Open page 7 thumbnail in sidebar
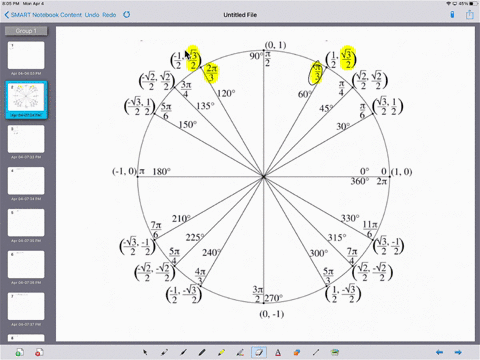Screen dimensions: 480x360 (x=26, y=306)
